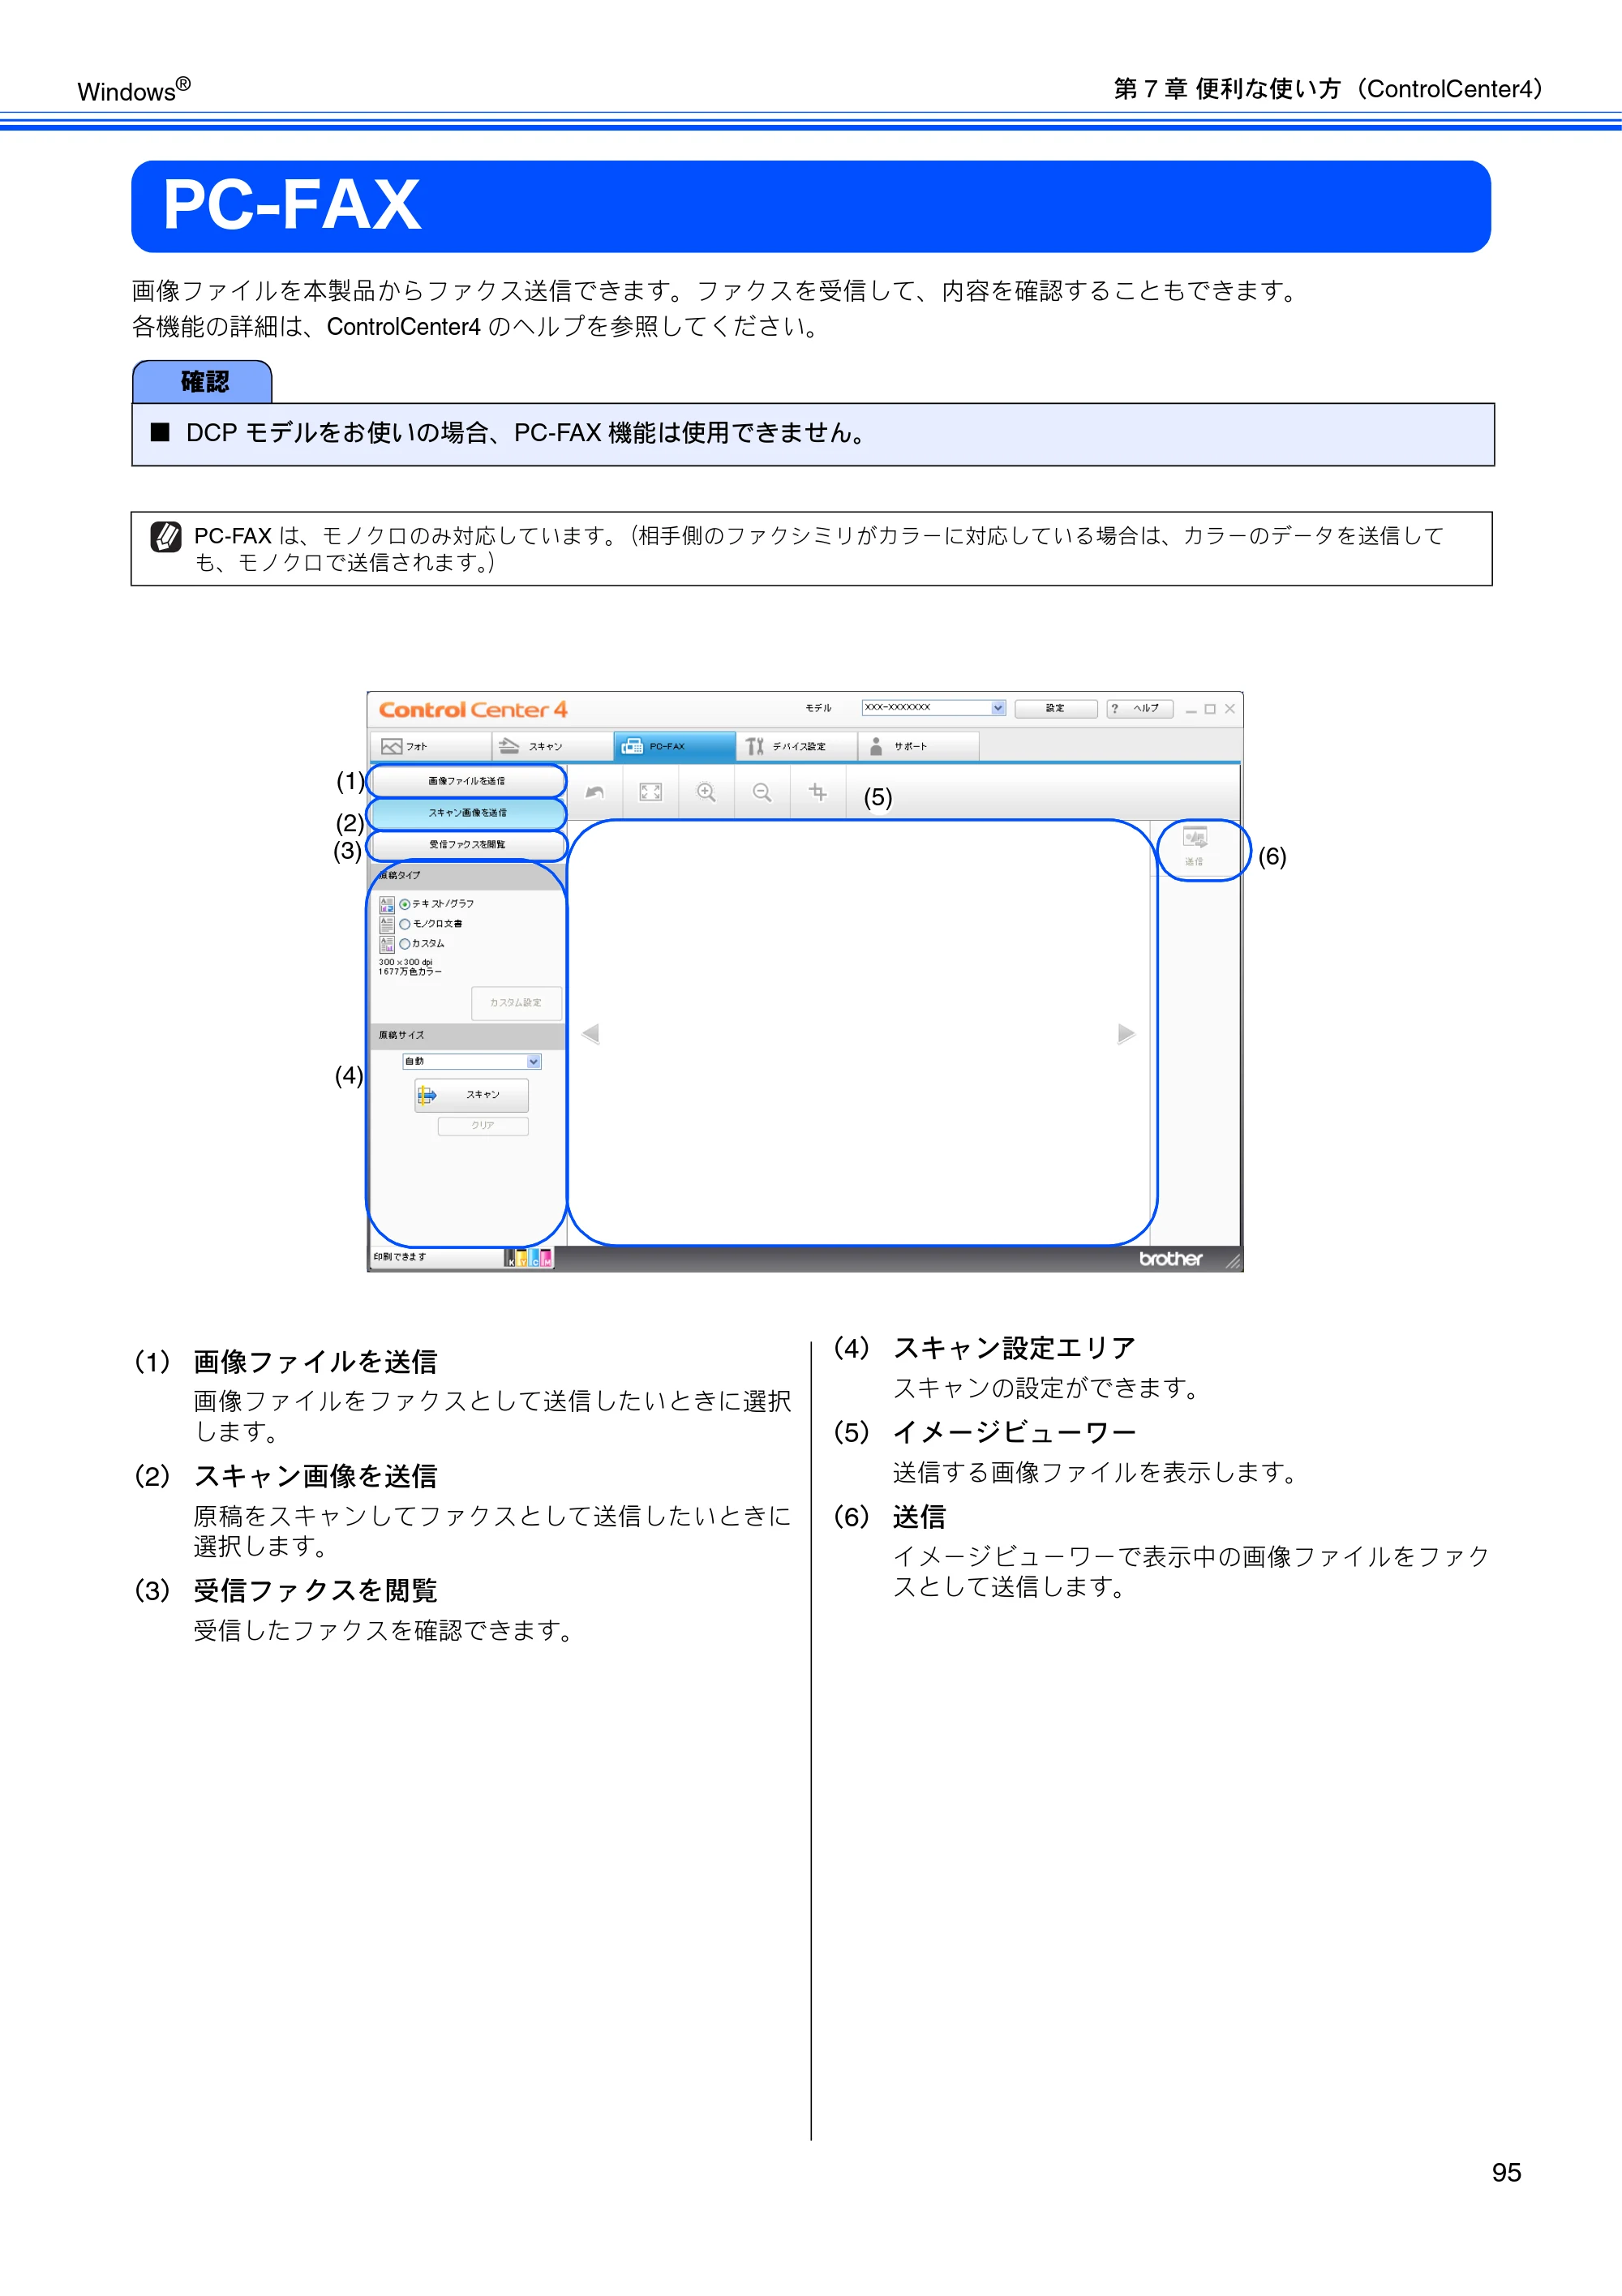
Task: Select the crop tool icon
Action: (x=818, y=793)
